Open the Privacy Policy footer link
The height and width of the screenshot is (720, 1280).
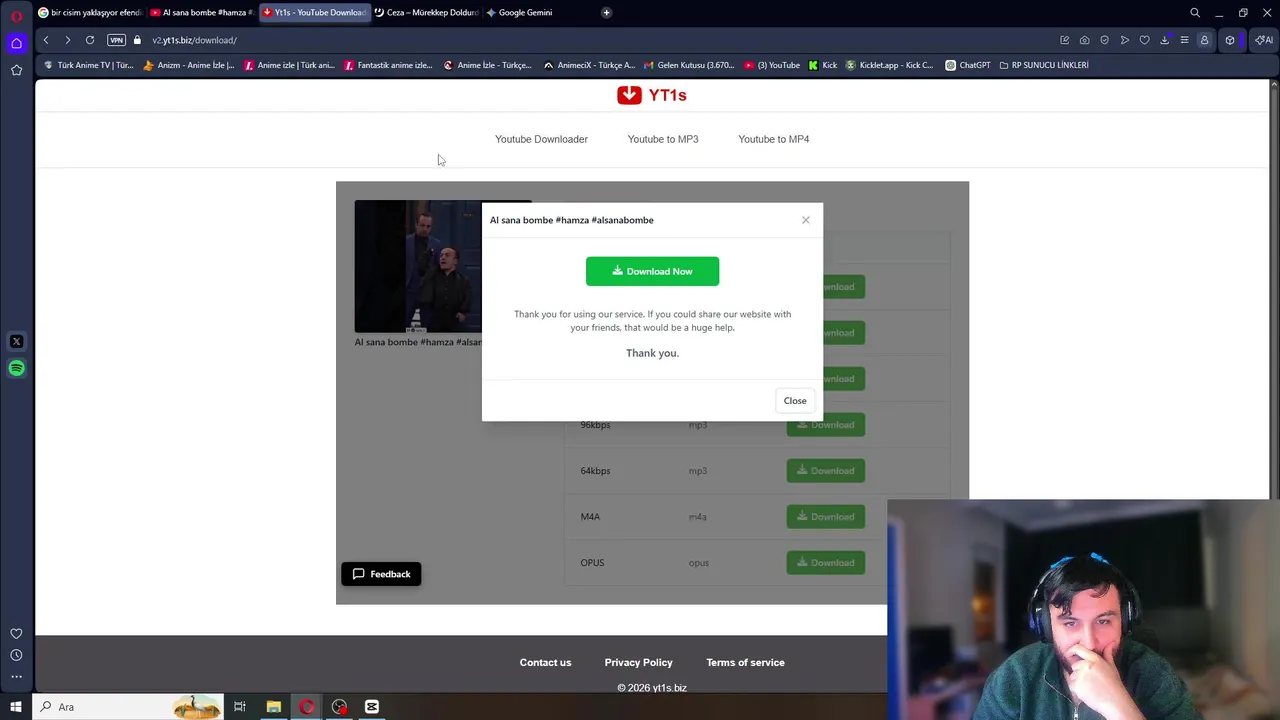tap(638, 663)
